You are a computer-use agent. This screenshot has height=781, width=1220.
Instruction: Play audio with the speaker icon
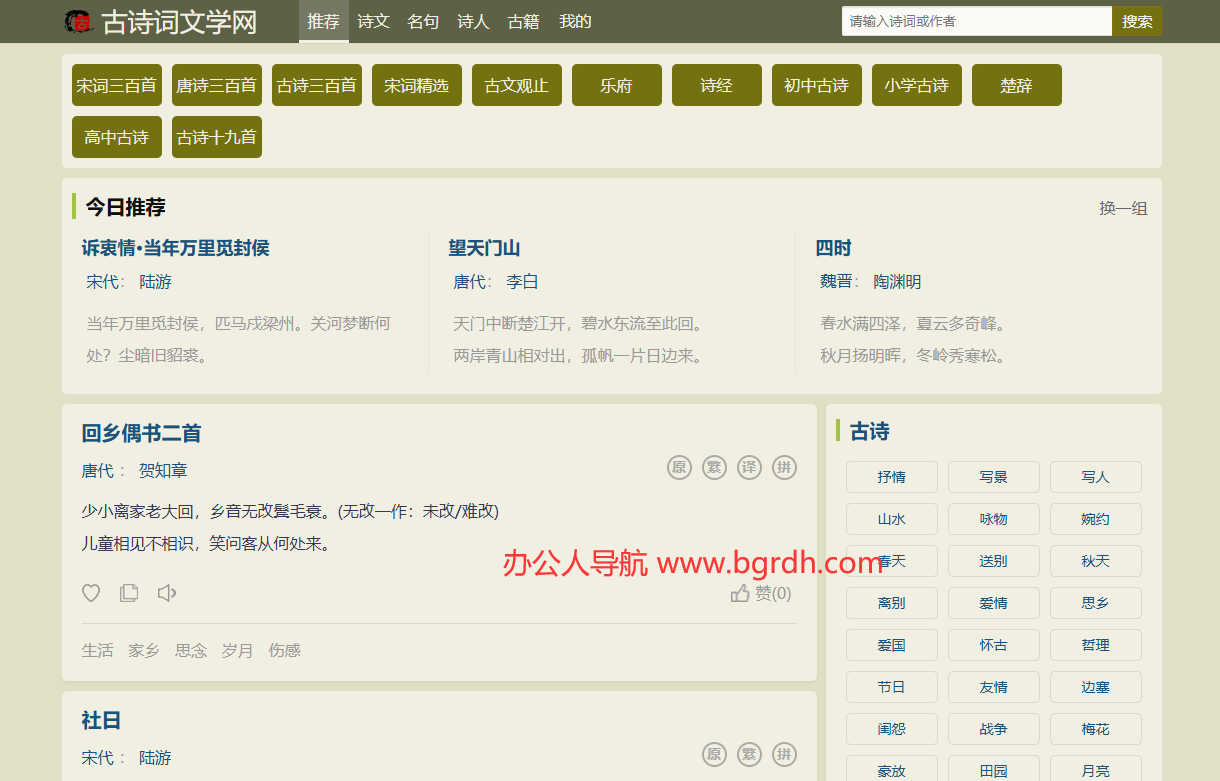167,593
